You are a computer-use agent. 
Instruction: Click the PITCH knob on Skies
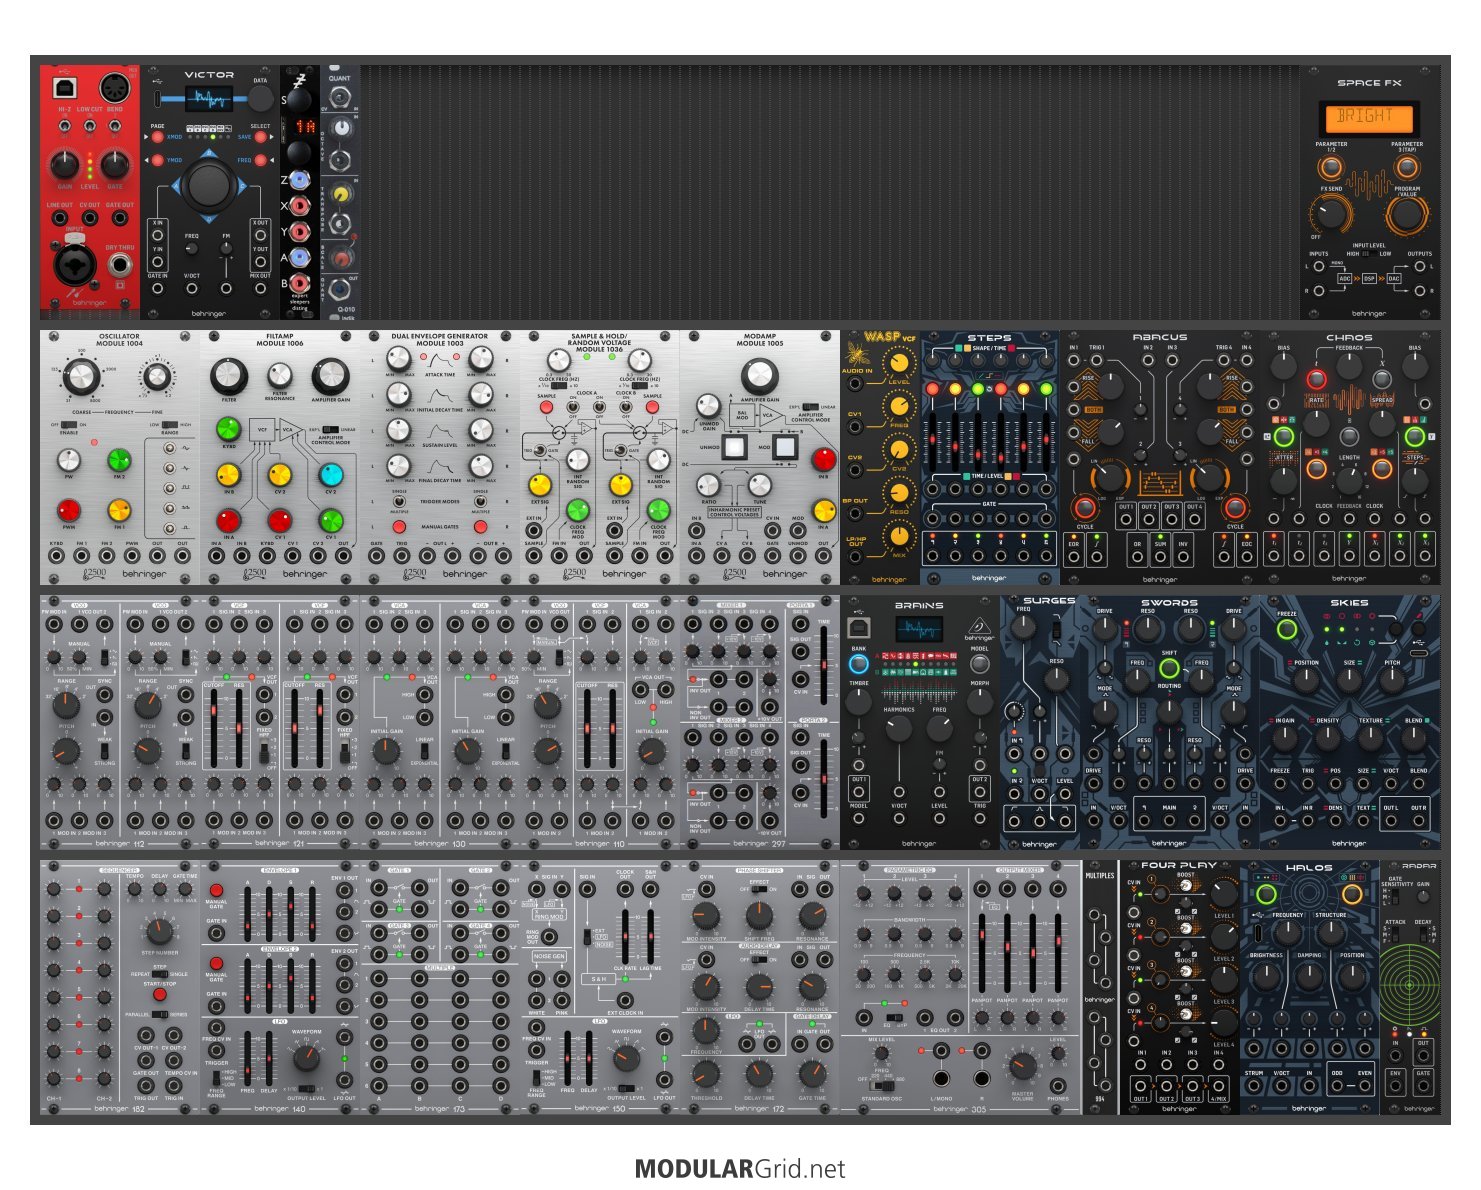click(x=1392, y=680)
